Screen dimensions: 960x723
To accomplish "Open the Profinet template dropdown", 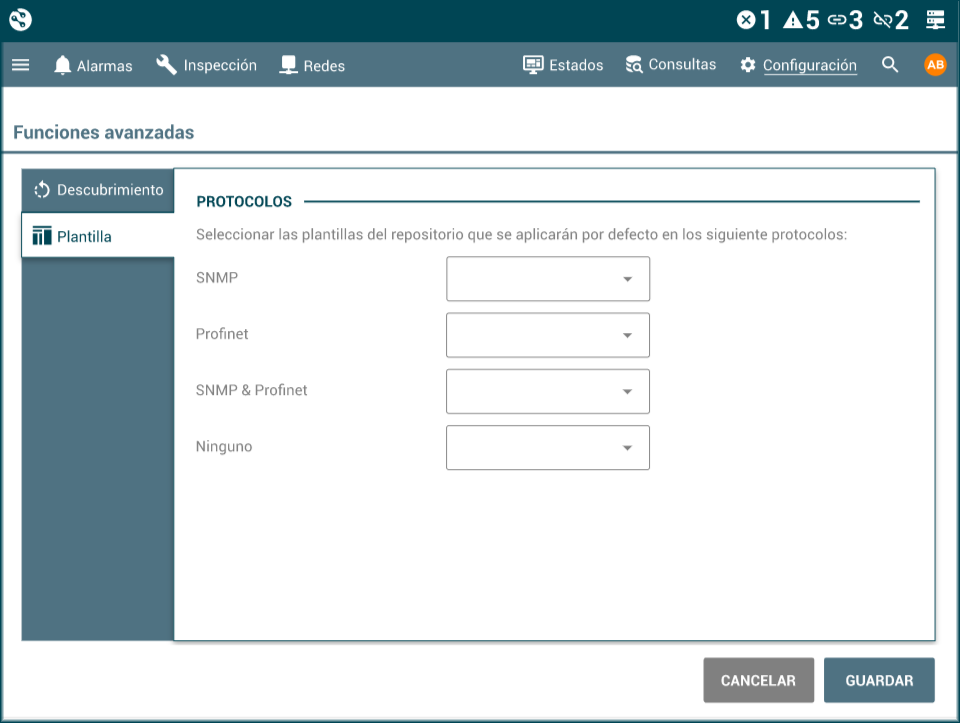I will tap(548, 335).
